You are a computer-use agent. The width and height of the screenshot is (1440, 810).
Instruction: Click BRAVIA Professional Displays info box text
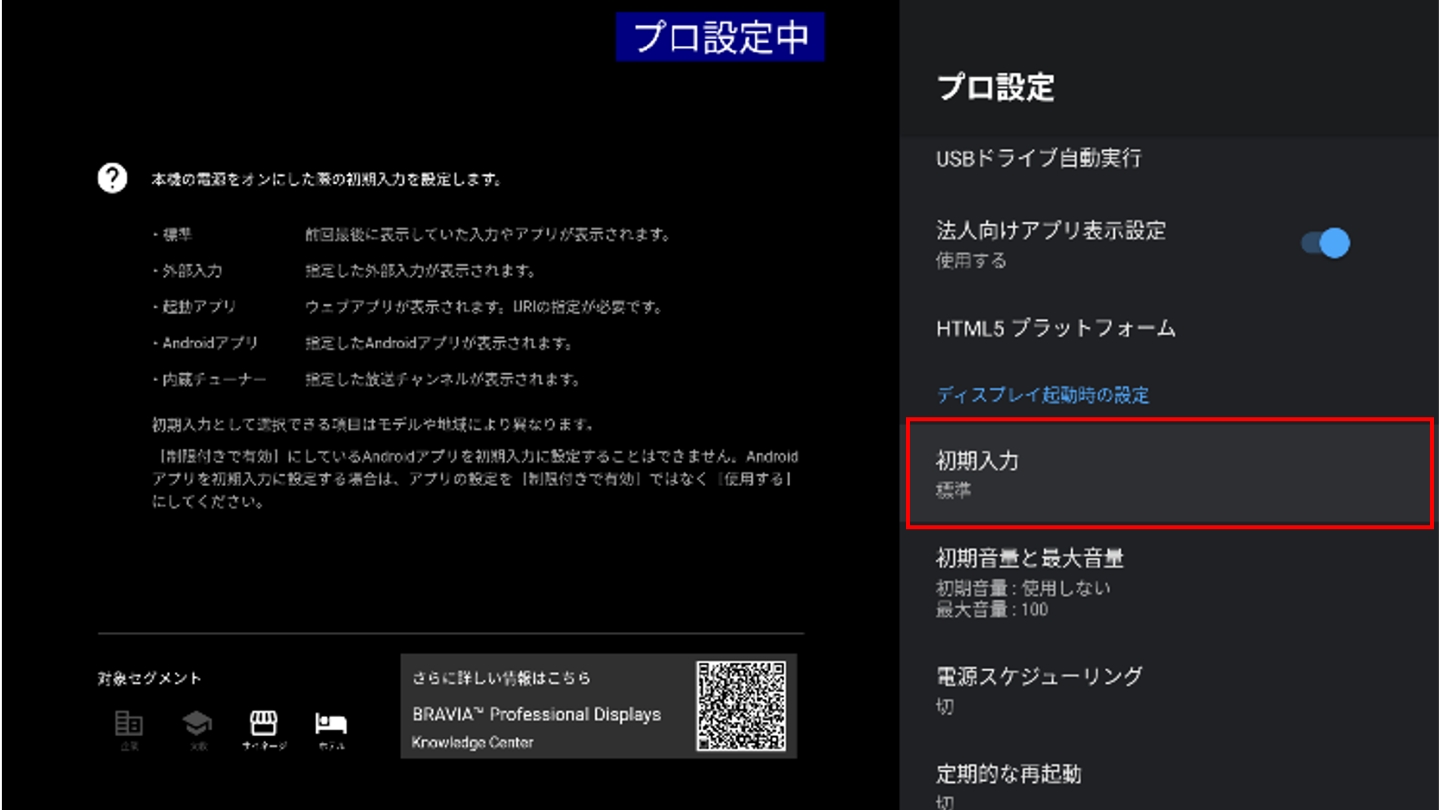coord(536,715)
